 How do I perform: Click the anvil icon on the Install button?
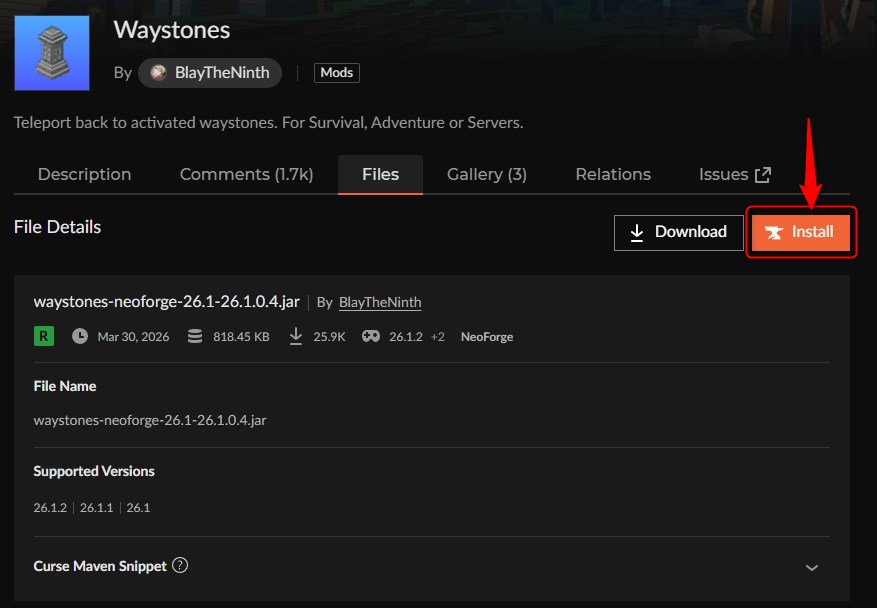pos(776,232)
